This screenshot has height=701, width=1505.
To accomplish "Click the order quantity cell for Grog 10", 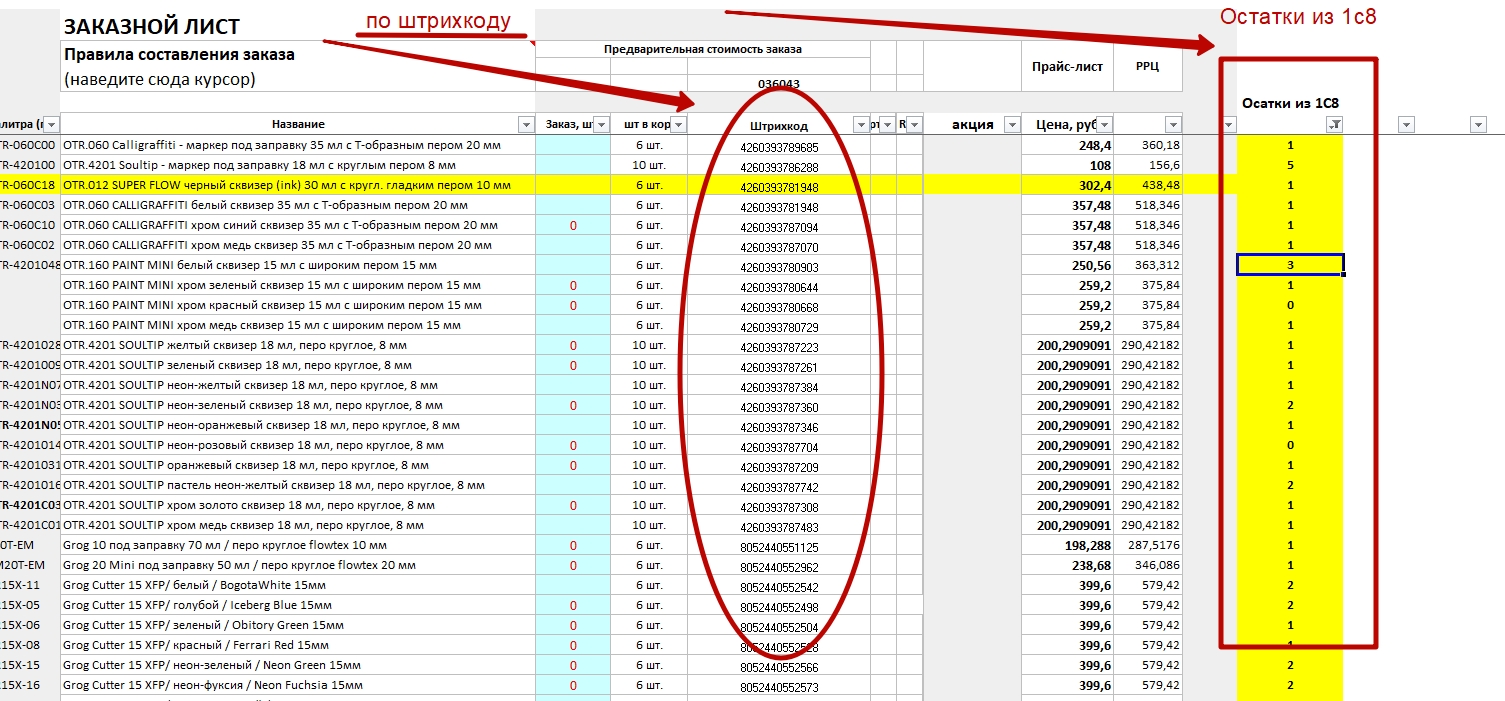I will click(x=572, y=545).
